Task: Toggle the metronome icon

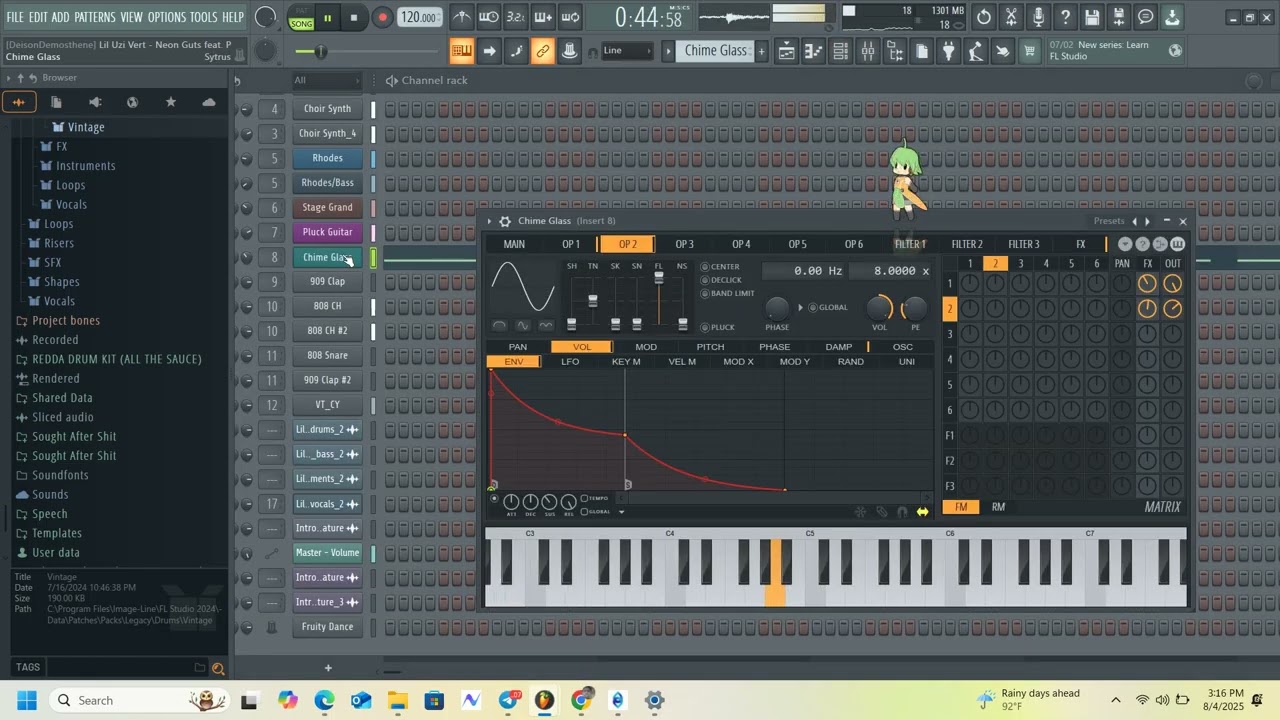Action: 462,17
